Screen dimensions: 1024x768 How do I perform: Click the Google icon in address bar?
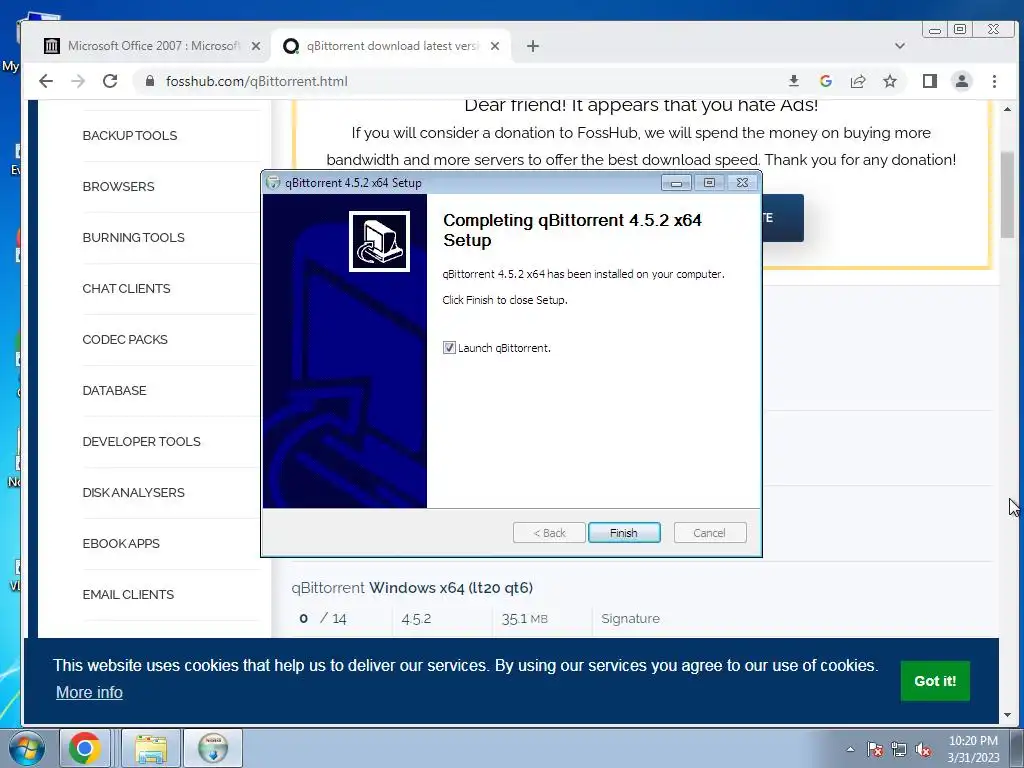point(825,81)
